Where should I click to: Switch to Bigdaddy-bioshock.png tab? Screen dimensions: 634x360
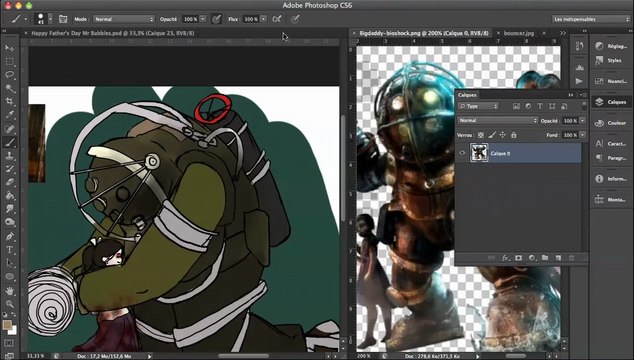click(x=424, y=33)
